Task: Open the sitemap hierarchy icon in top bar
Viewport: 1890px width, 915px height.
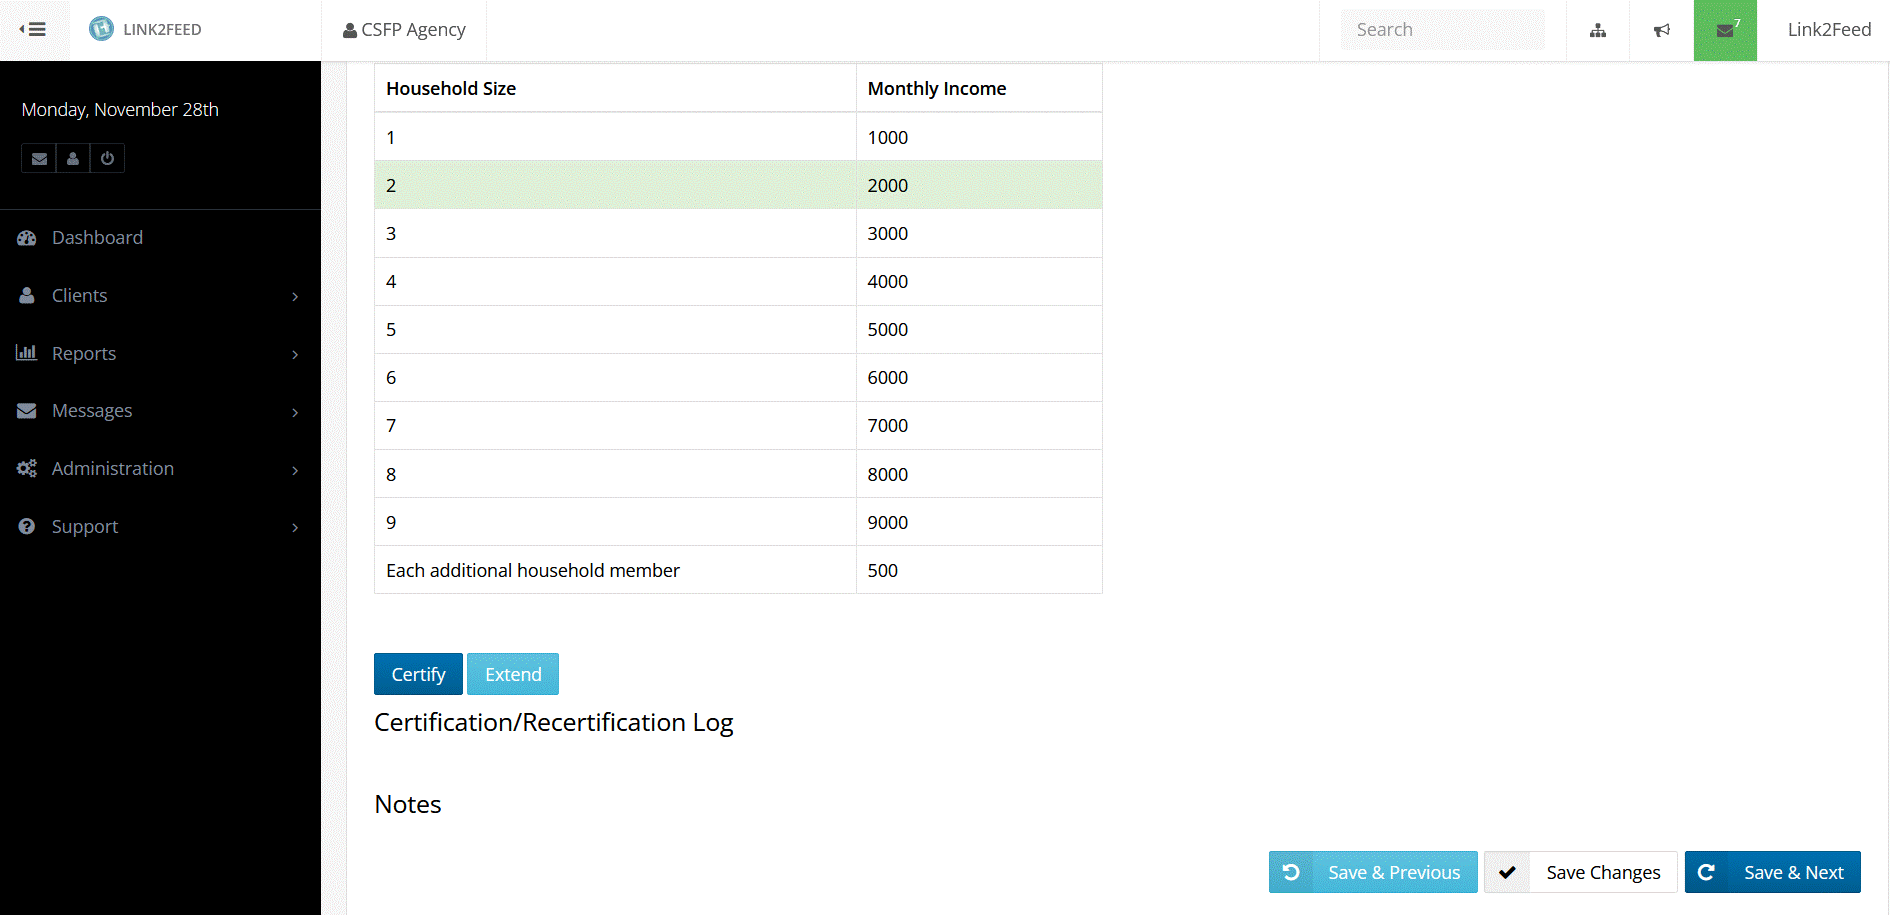Action: pyautogui.click(x=1597, y=30)
